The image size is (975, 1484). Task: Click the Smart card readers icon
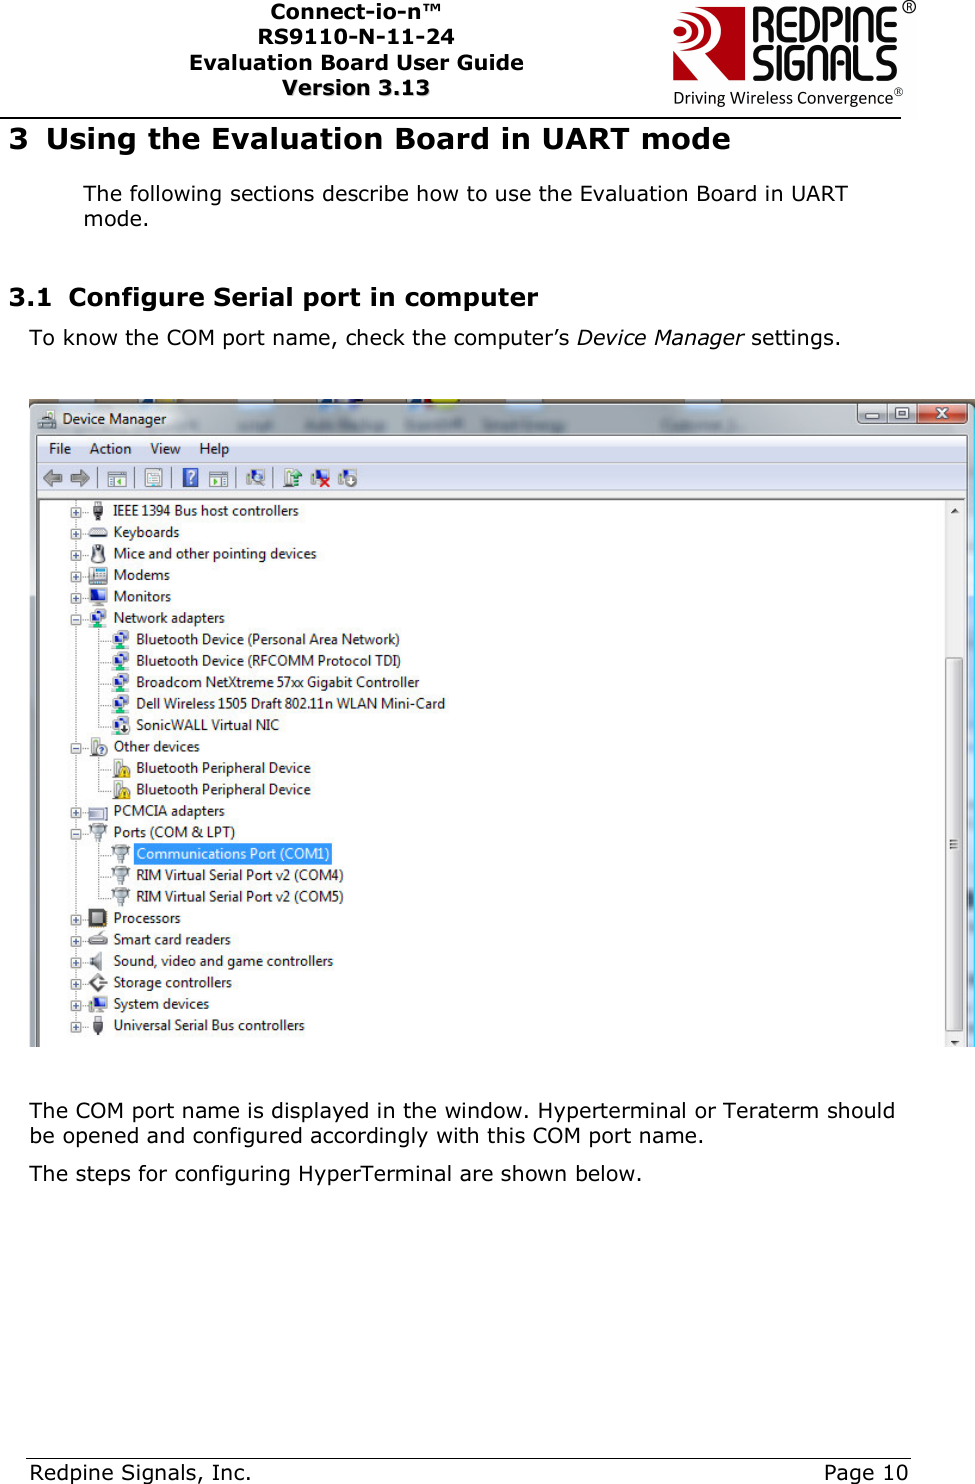coord(98,939)
